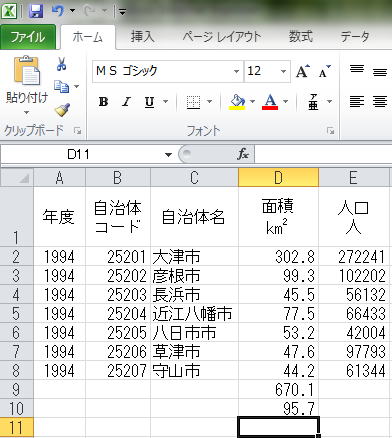Apply red font color
Screen dimensions: 392x438
click(x=270, y=102)
